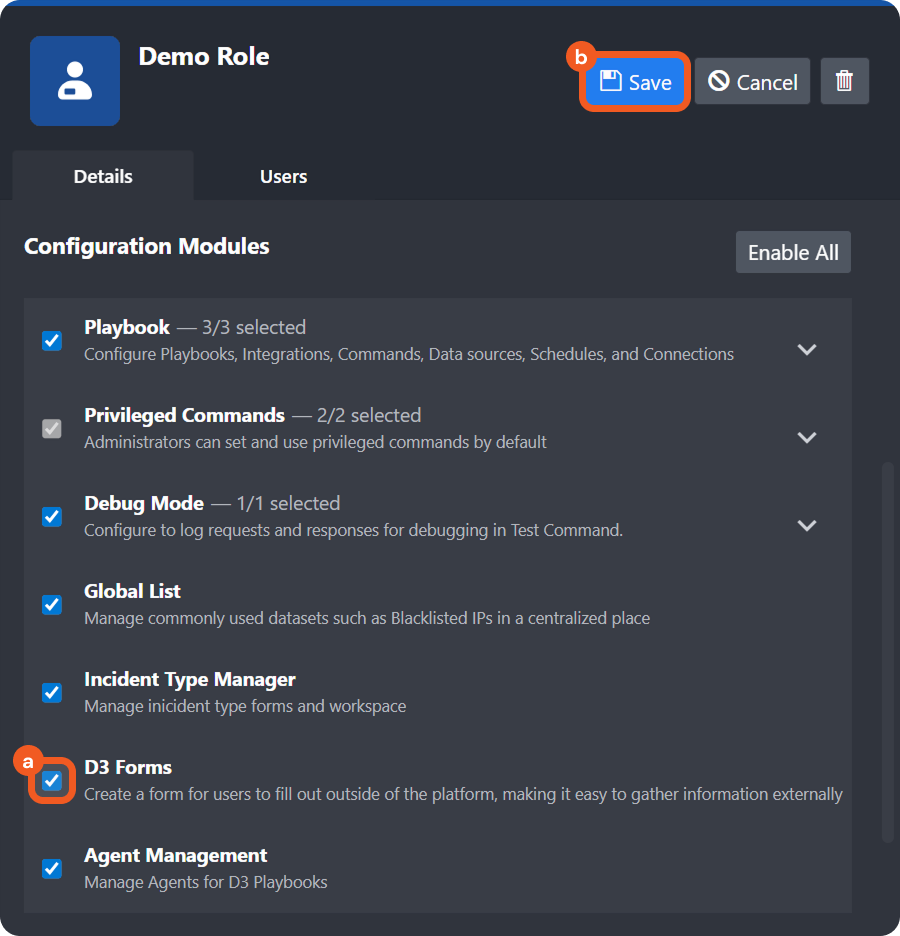
Task: Toggle the Incident Type Manager checkbox
Action: (52, 693)
